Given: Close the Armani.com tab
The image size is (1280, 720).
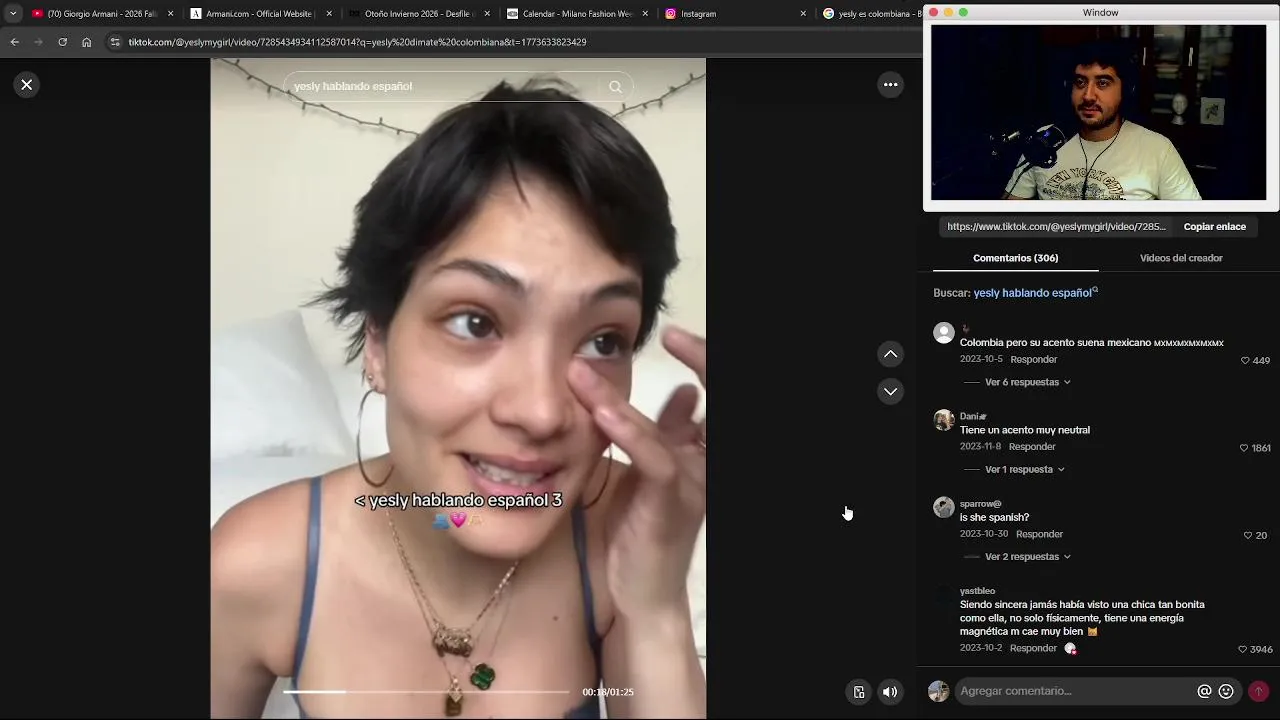Looking at the screenshot, I should [329, 14].
